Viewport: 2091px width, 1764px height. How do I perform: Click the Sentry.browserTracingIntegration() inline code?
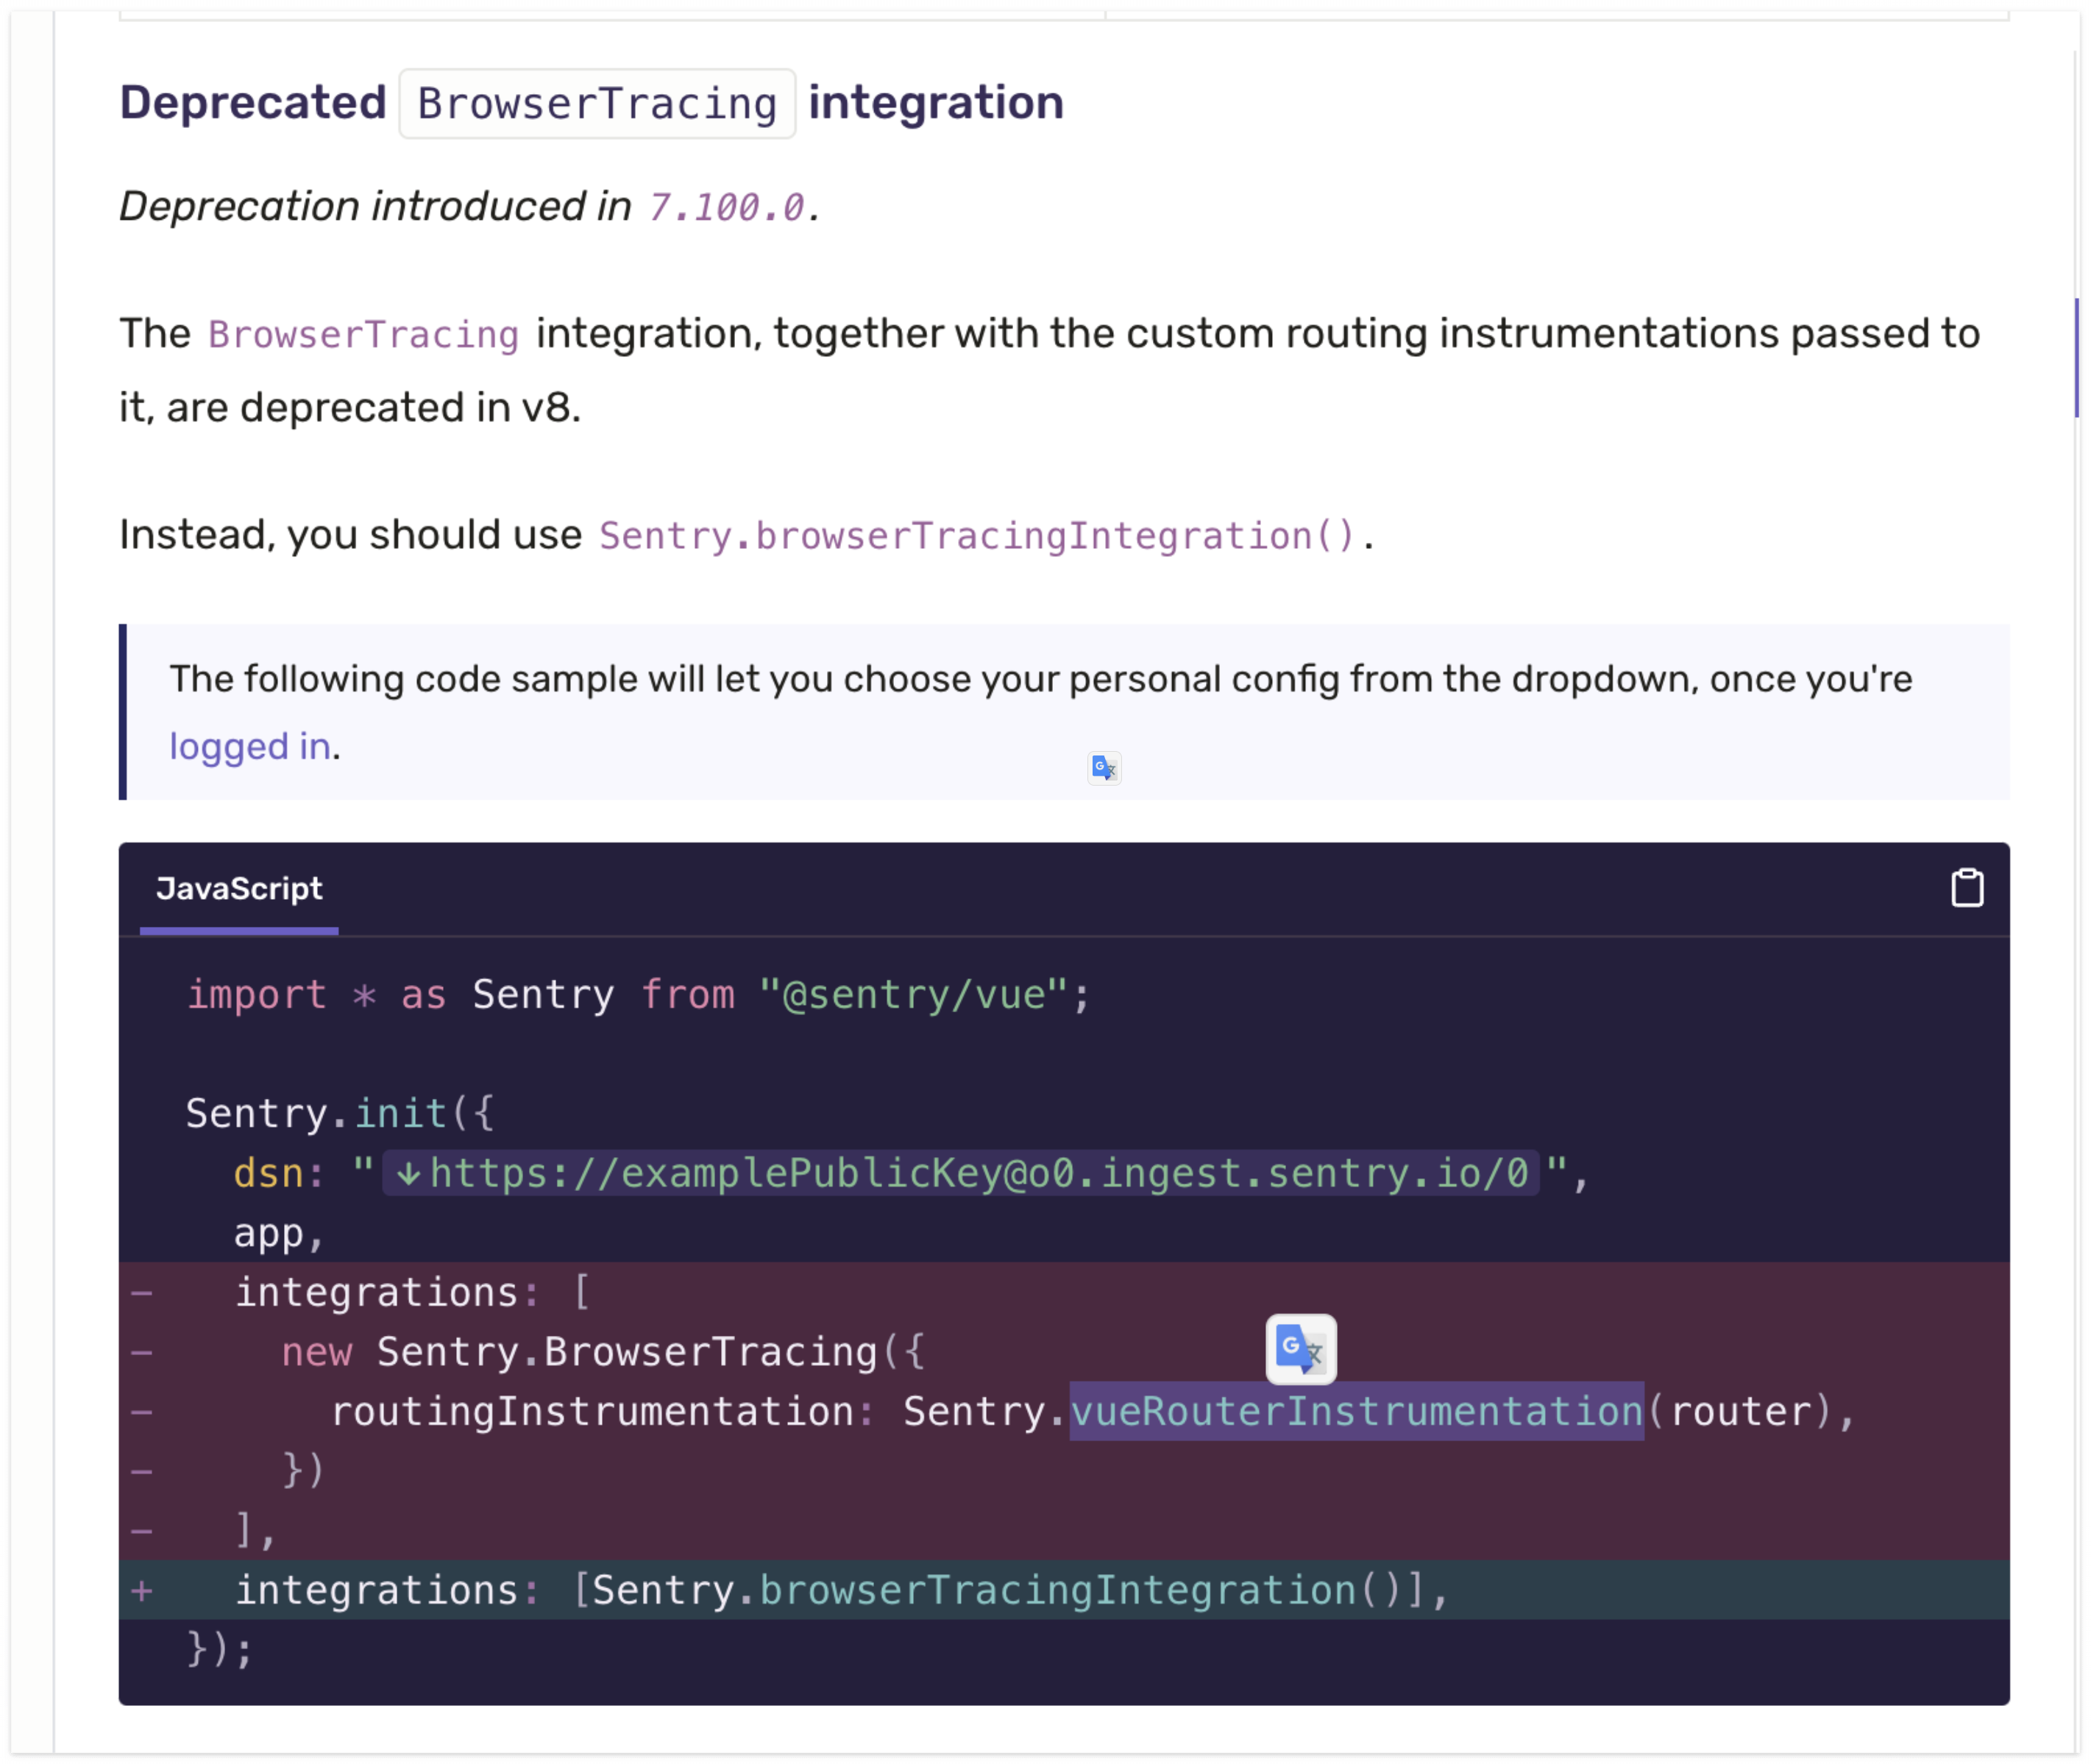tap(977, 536)
